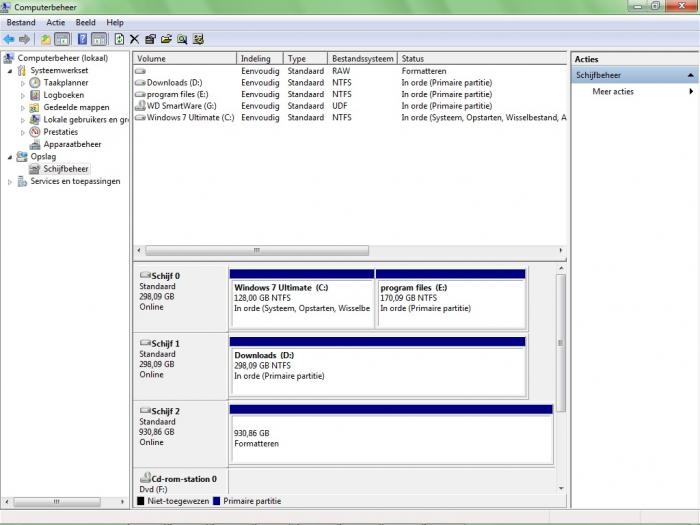Select Apparaatbeheer in the tree

(72, 144)
